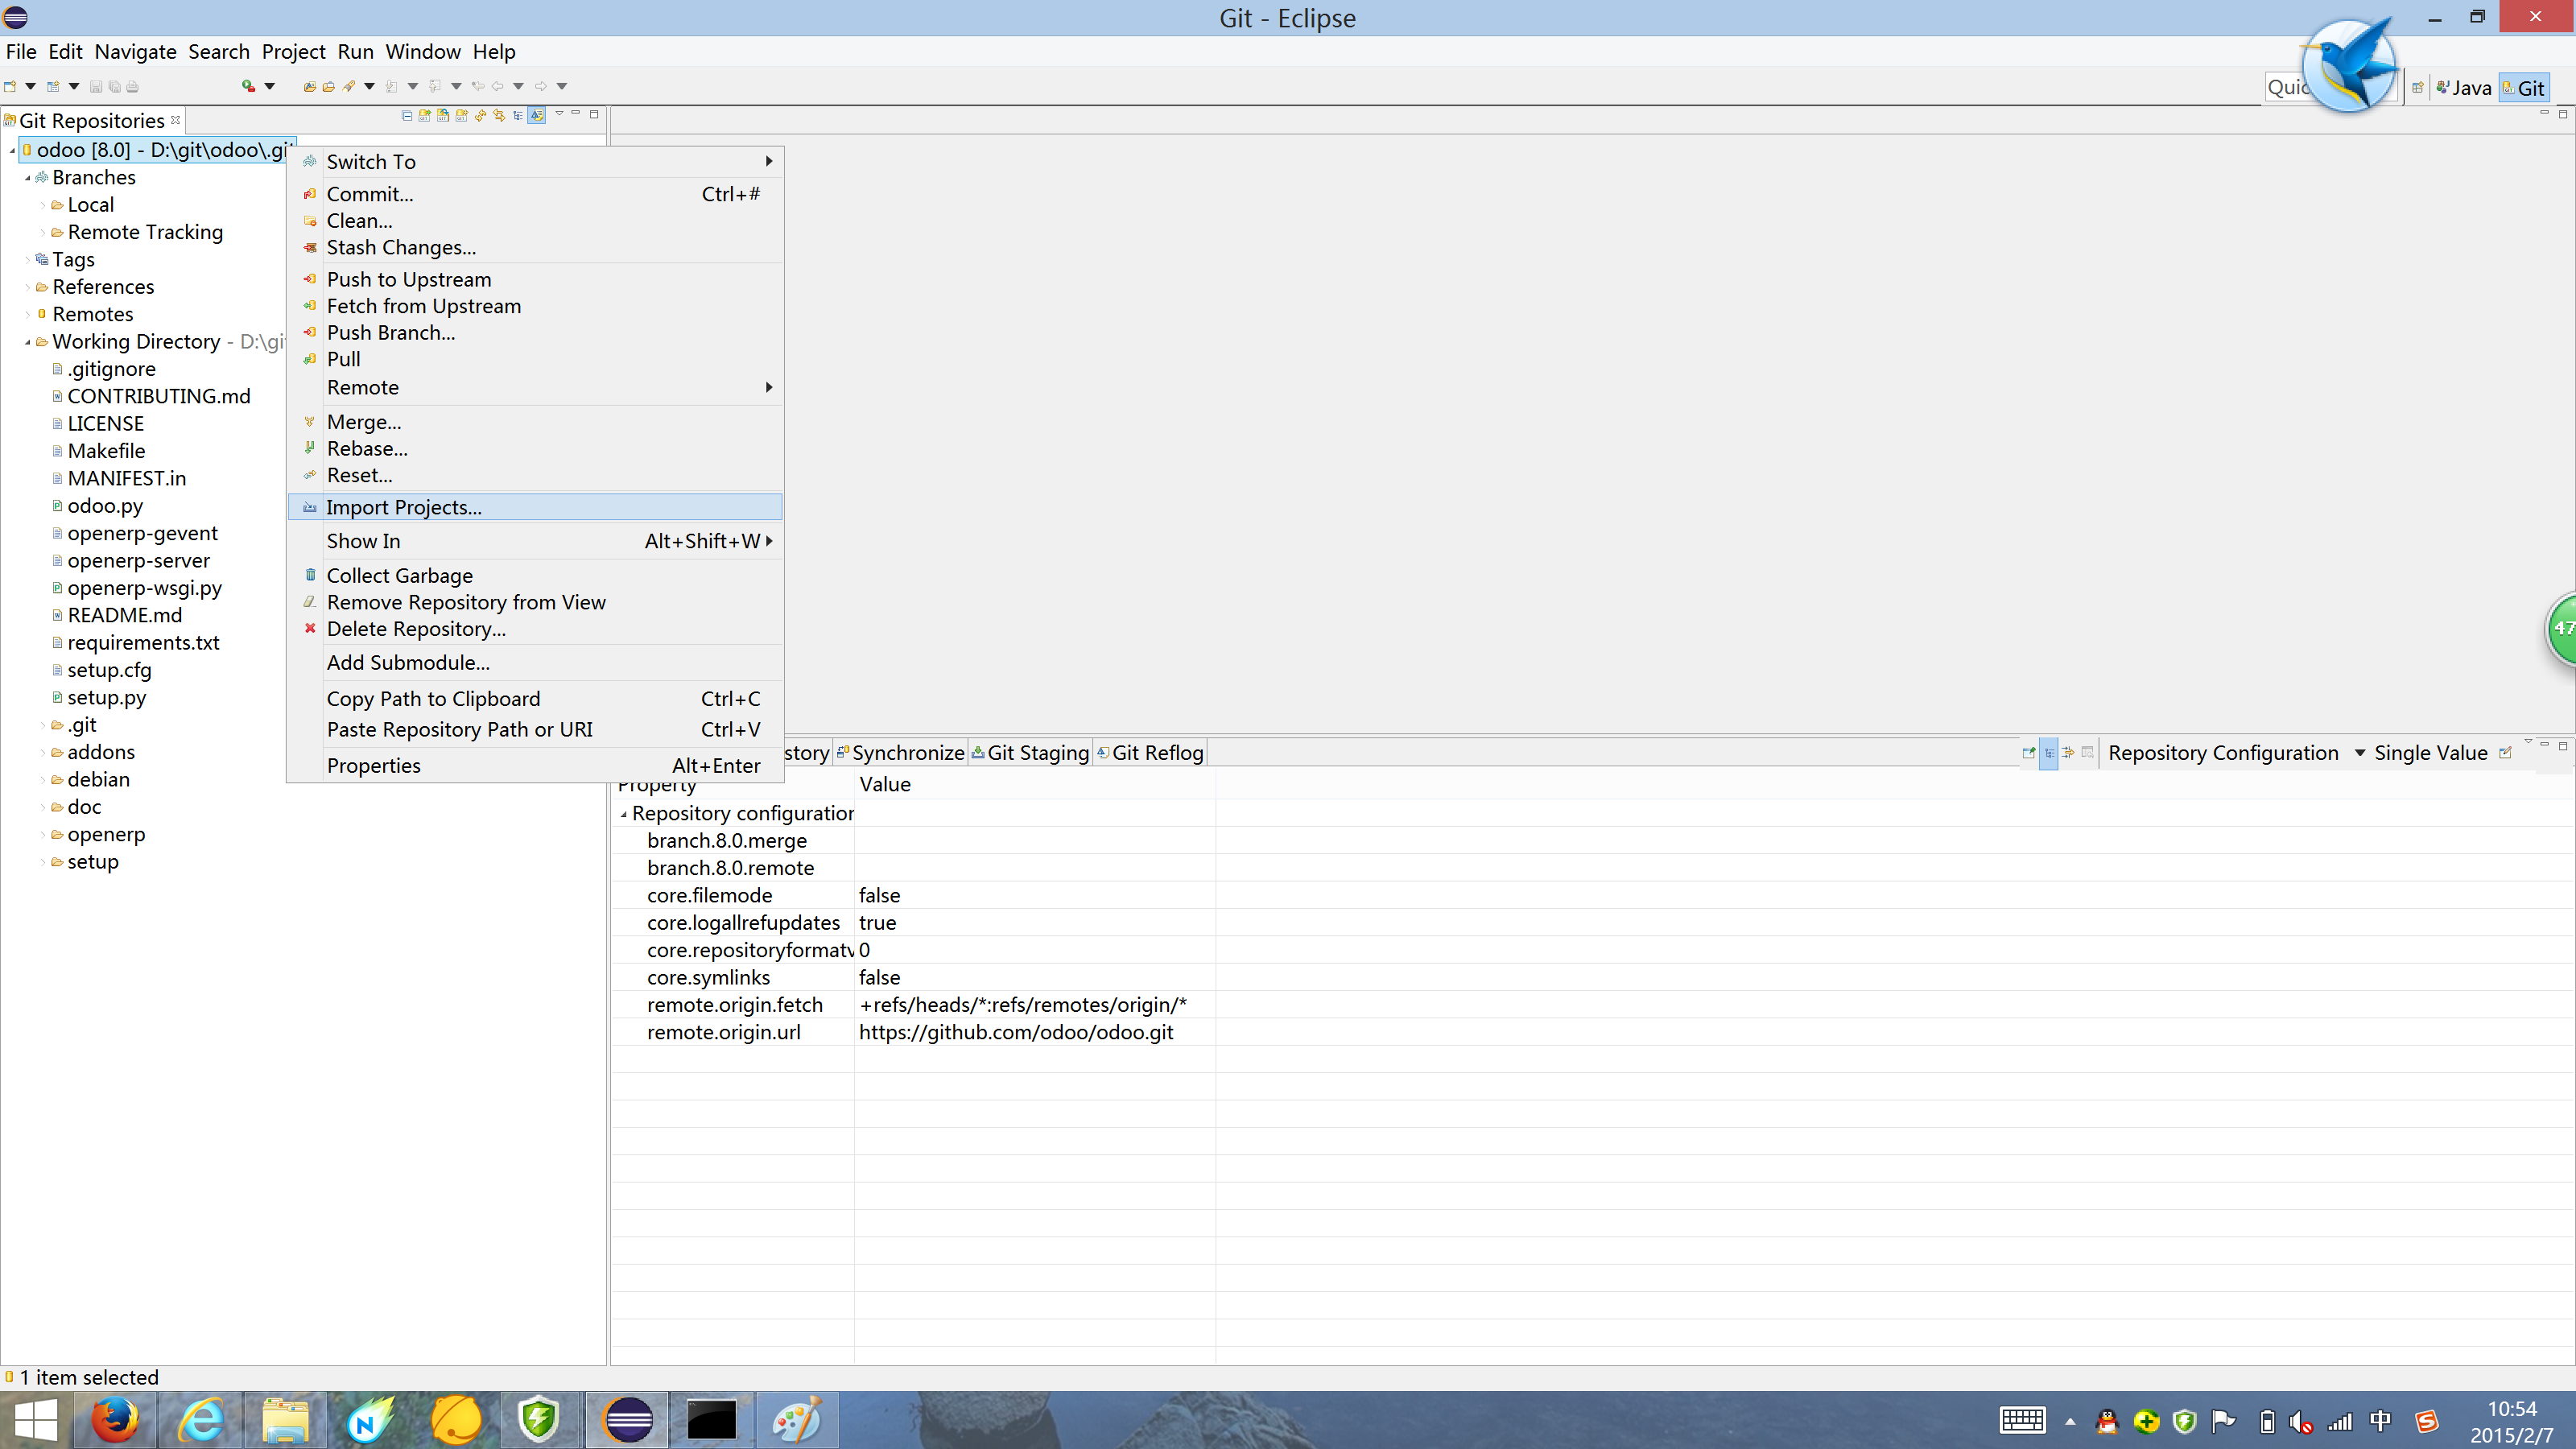This screenshot has width=2576, height=1449.
Task: Open File Explorer from the taskbar
Action: pos(285,1420)
